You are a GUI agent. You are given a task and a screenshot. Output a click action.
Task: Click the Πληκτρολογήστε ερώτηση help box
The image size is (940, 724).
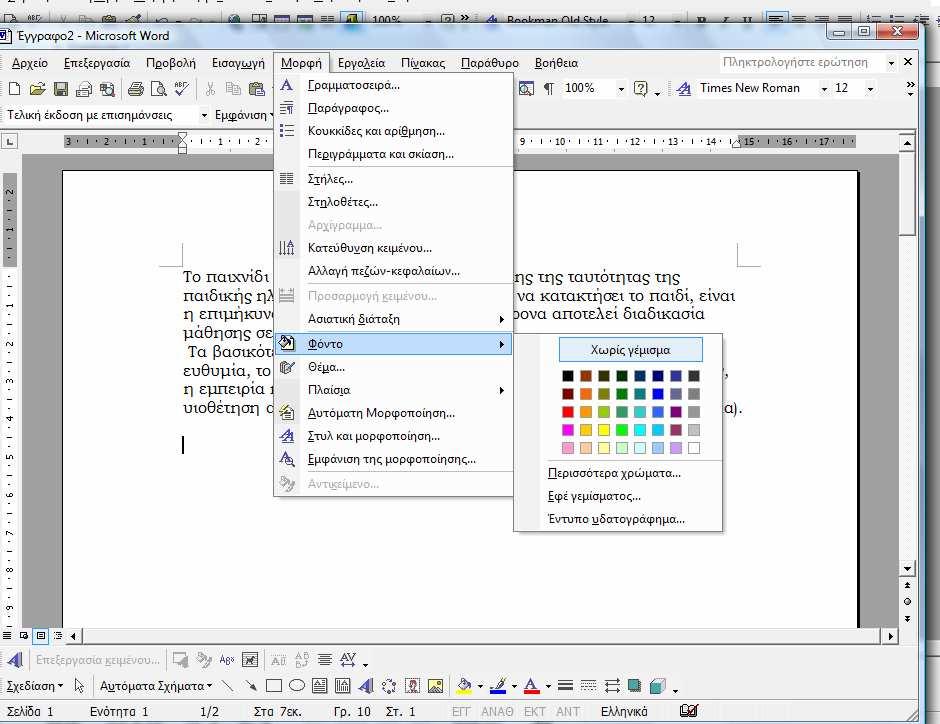pos(801,62)
